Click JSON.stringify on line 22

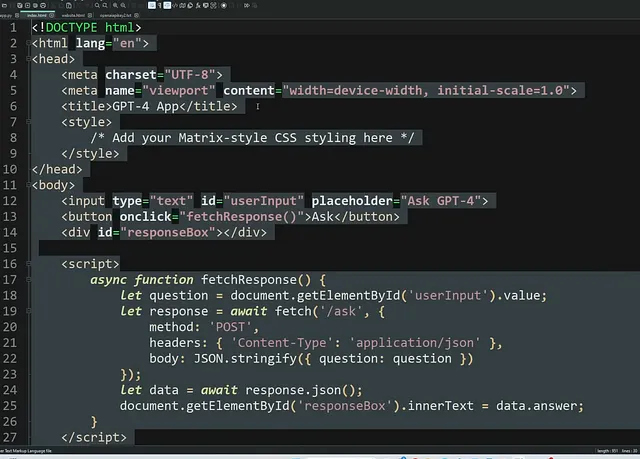click(x=245, y=359)
